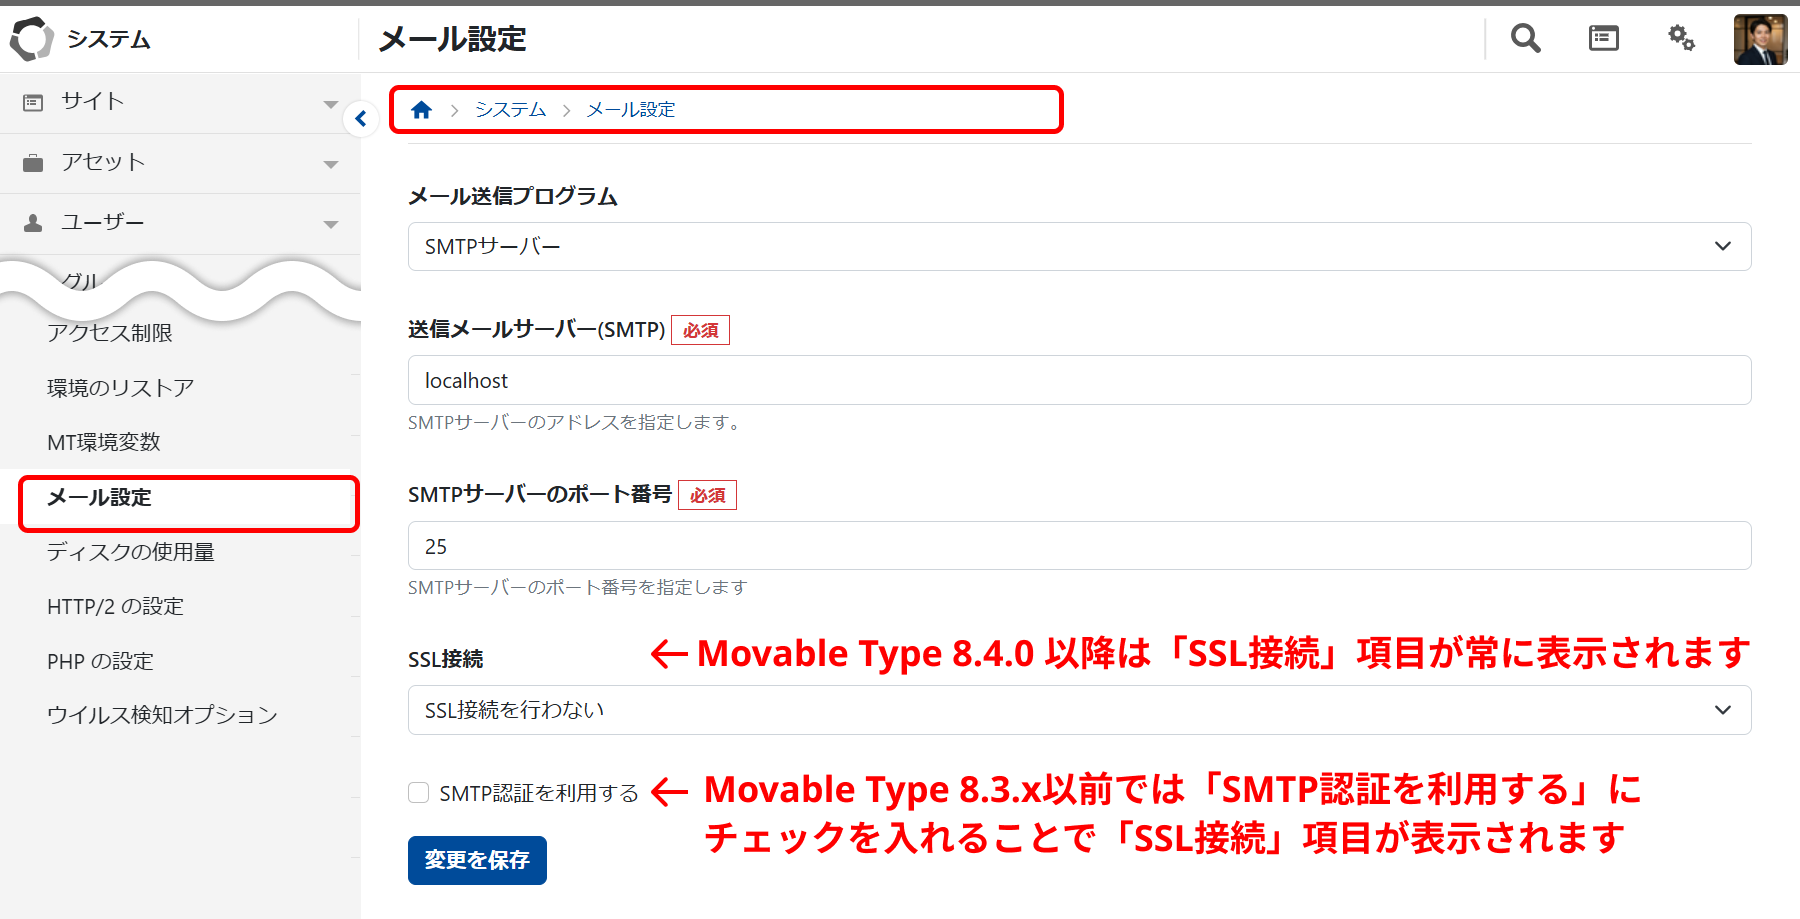Click the アセット briefcase icon
The image size is (1800, 919).
[x=34, y=161]
